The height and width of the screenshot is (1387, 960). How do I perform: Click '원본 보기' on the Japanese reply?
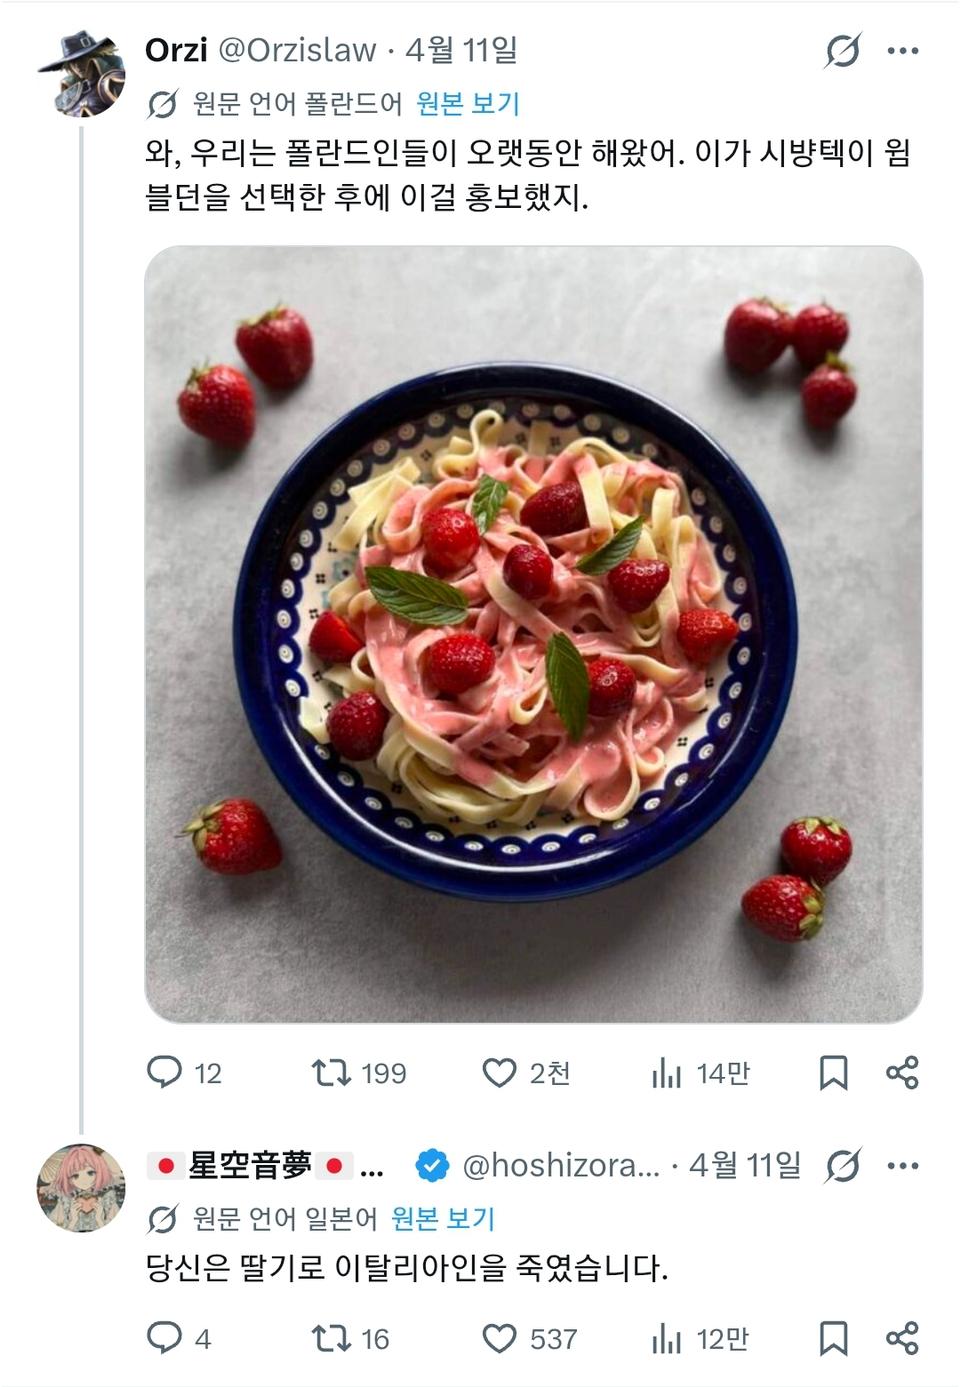443,1218
